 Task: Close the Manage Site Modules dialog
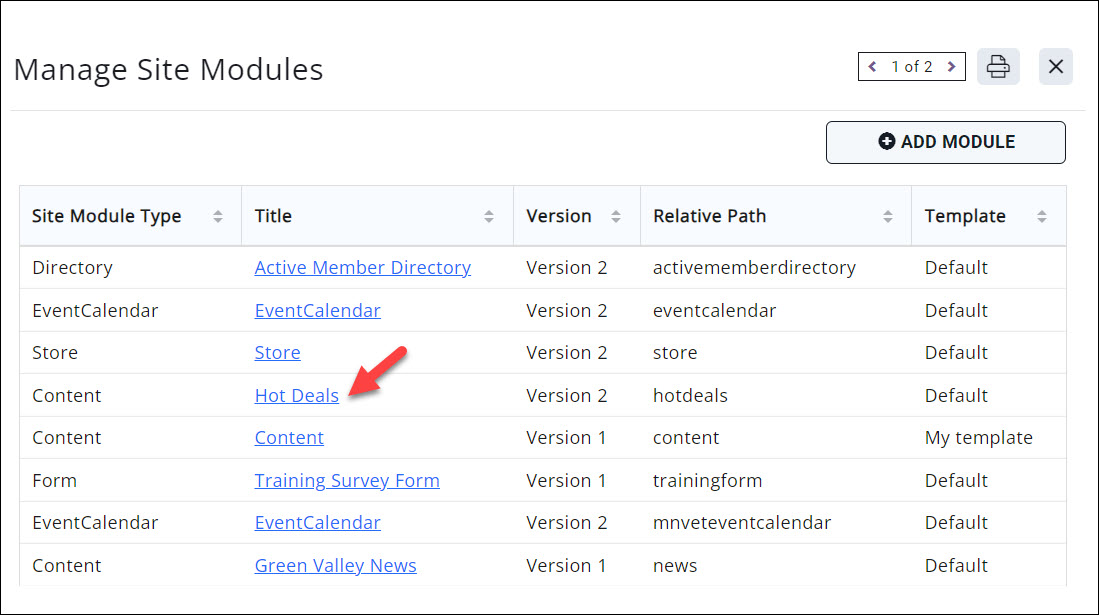pyautogui.click(x=1055, y=67)
